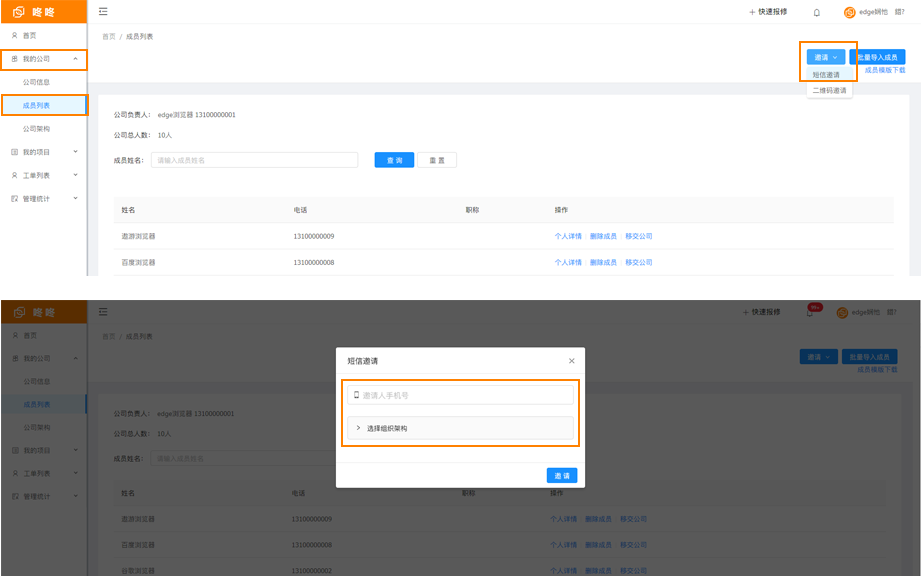Click the 请输入成员姓名 field in top panel
This screenshot has width=921, height=576.
pyautogui.click(x=254, y=160)
